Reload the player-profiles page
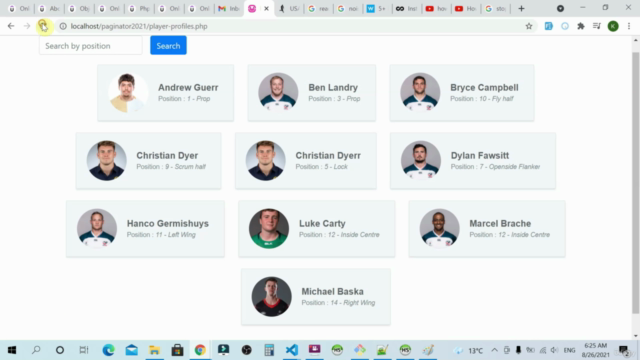The image size is (640, 360). pyautogui.click(x=43, y=26)
